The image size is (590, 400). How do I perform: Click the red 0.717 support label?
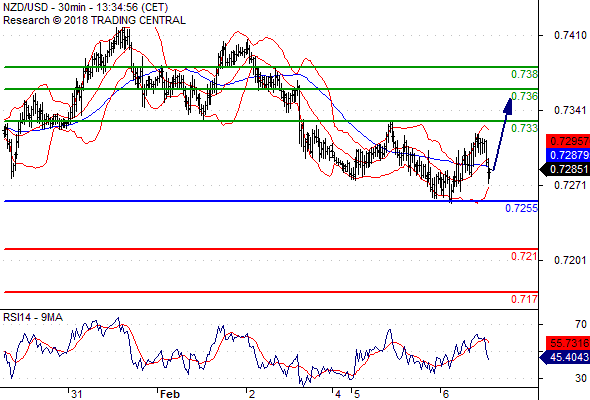click(524, 300)
